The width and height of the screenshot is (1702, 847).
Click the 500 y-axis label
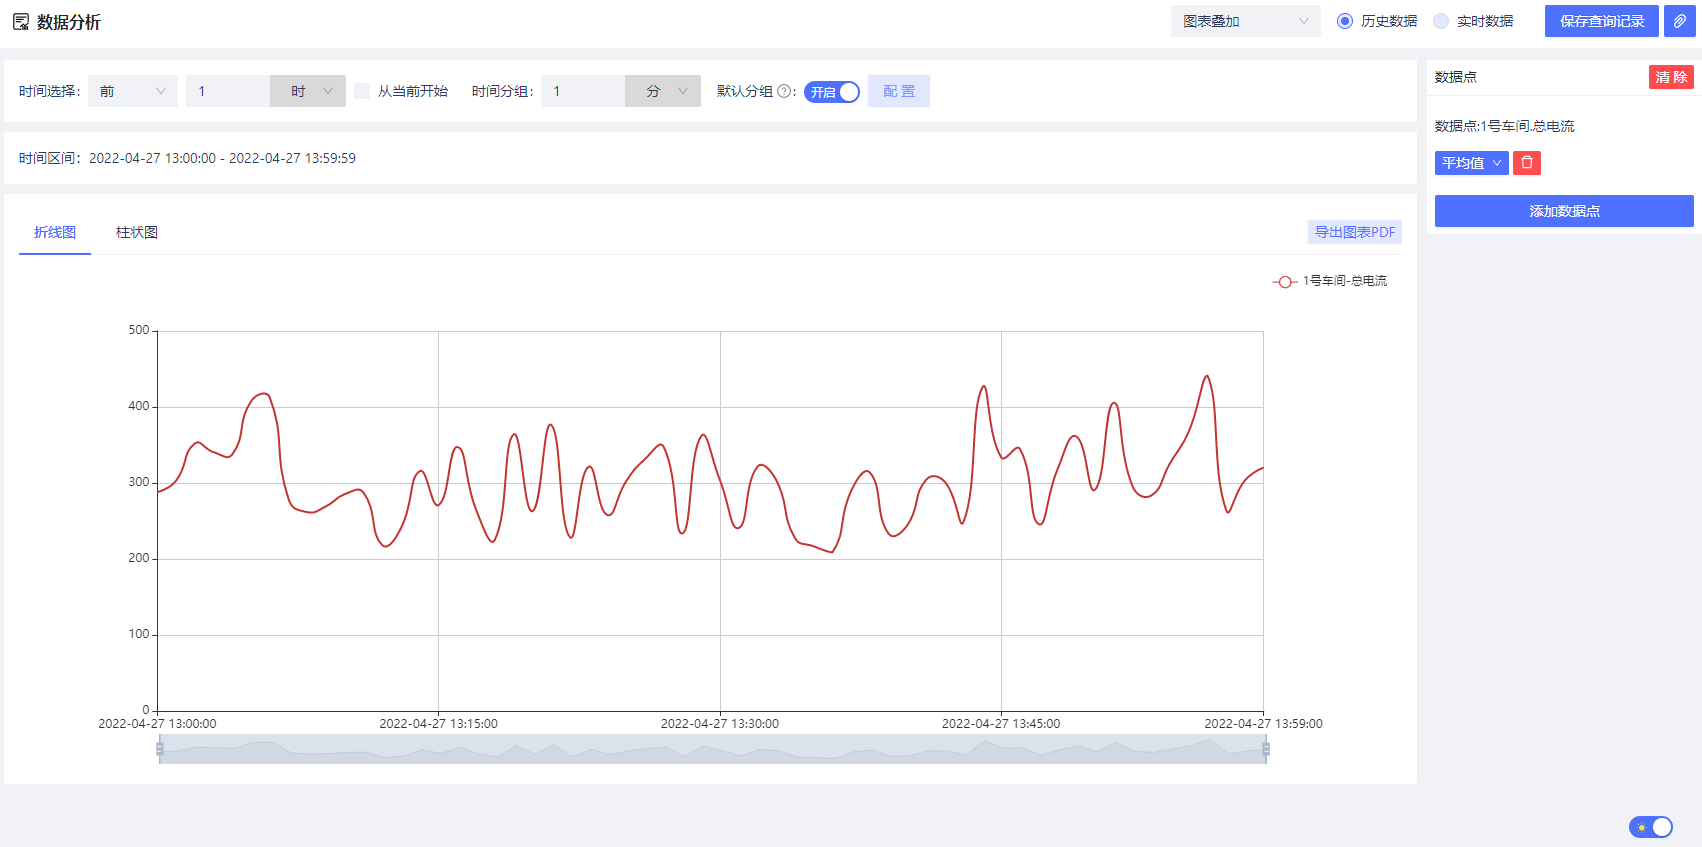tap(139, 330)
